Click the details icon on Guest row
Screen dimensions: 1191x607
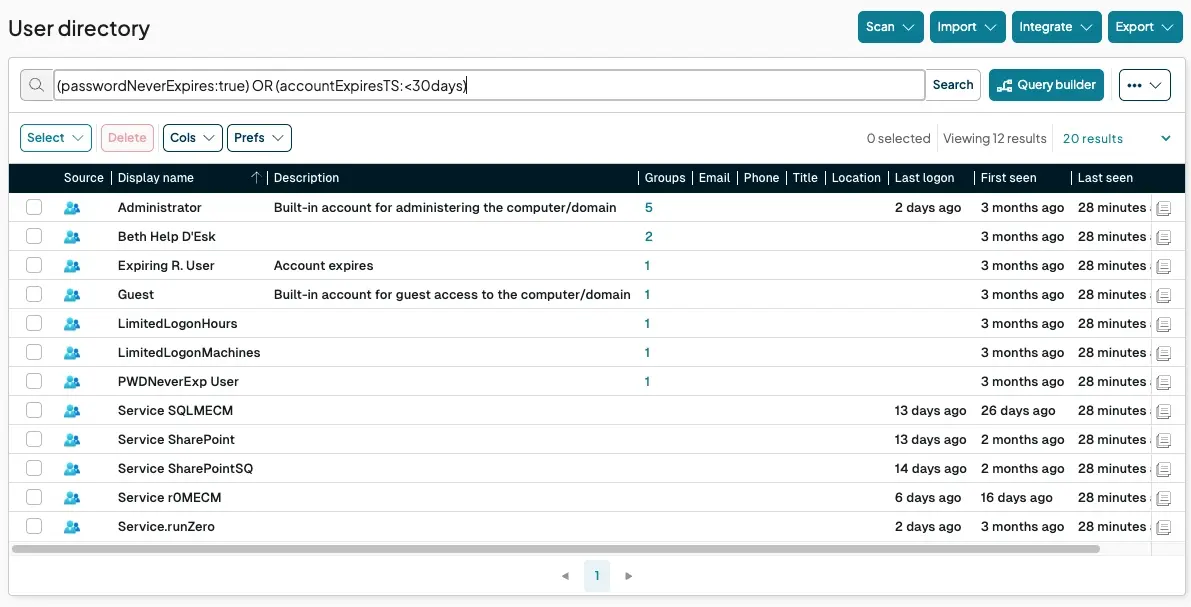point(1163,295)
